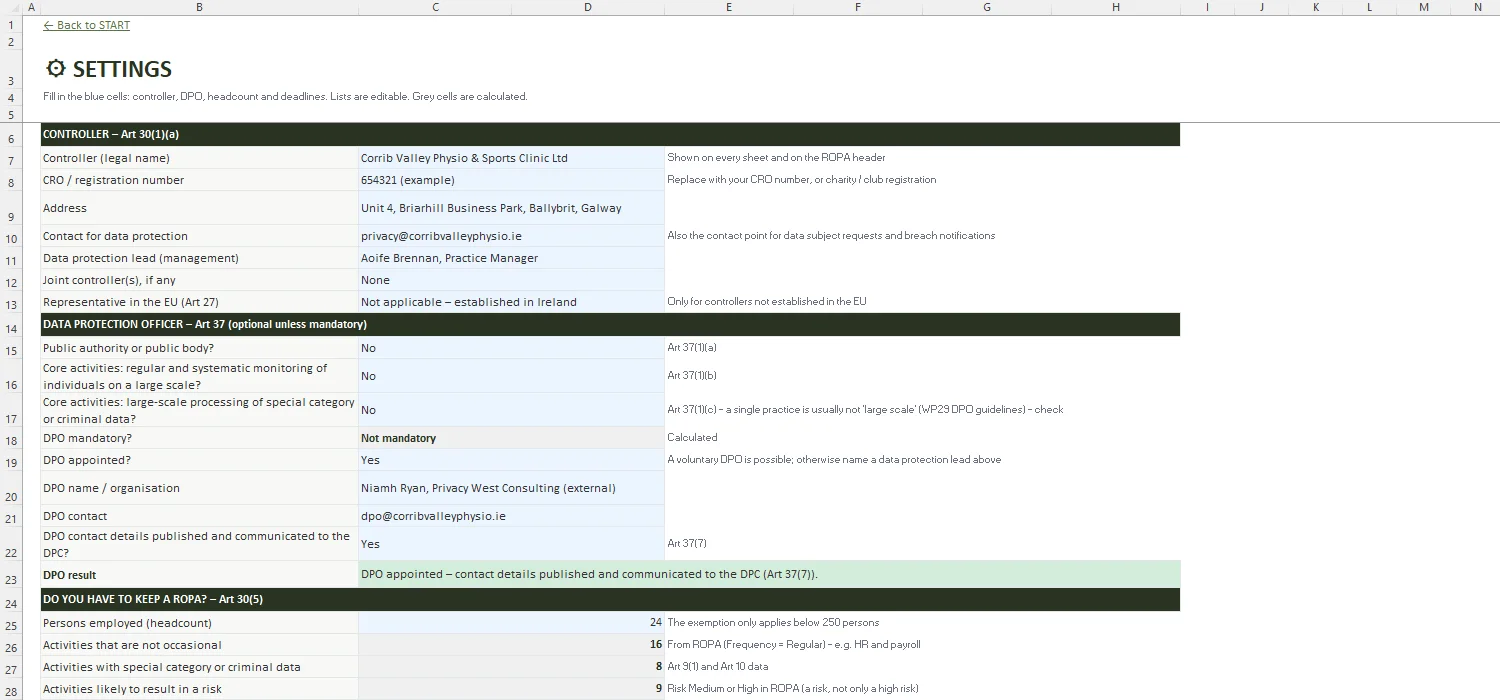1500x700 pixels.
Task: Select column A header
Action: [x=31, y=7]
